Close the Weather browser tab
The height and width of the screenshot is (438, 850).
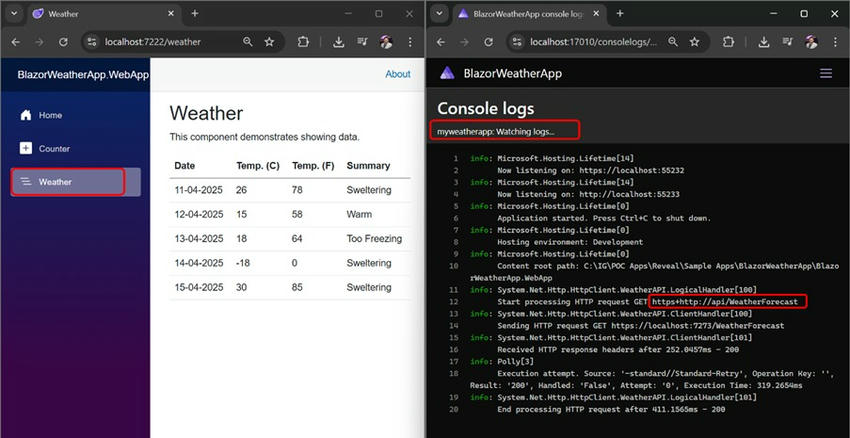pyautogui.click(x=171, y=14)
